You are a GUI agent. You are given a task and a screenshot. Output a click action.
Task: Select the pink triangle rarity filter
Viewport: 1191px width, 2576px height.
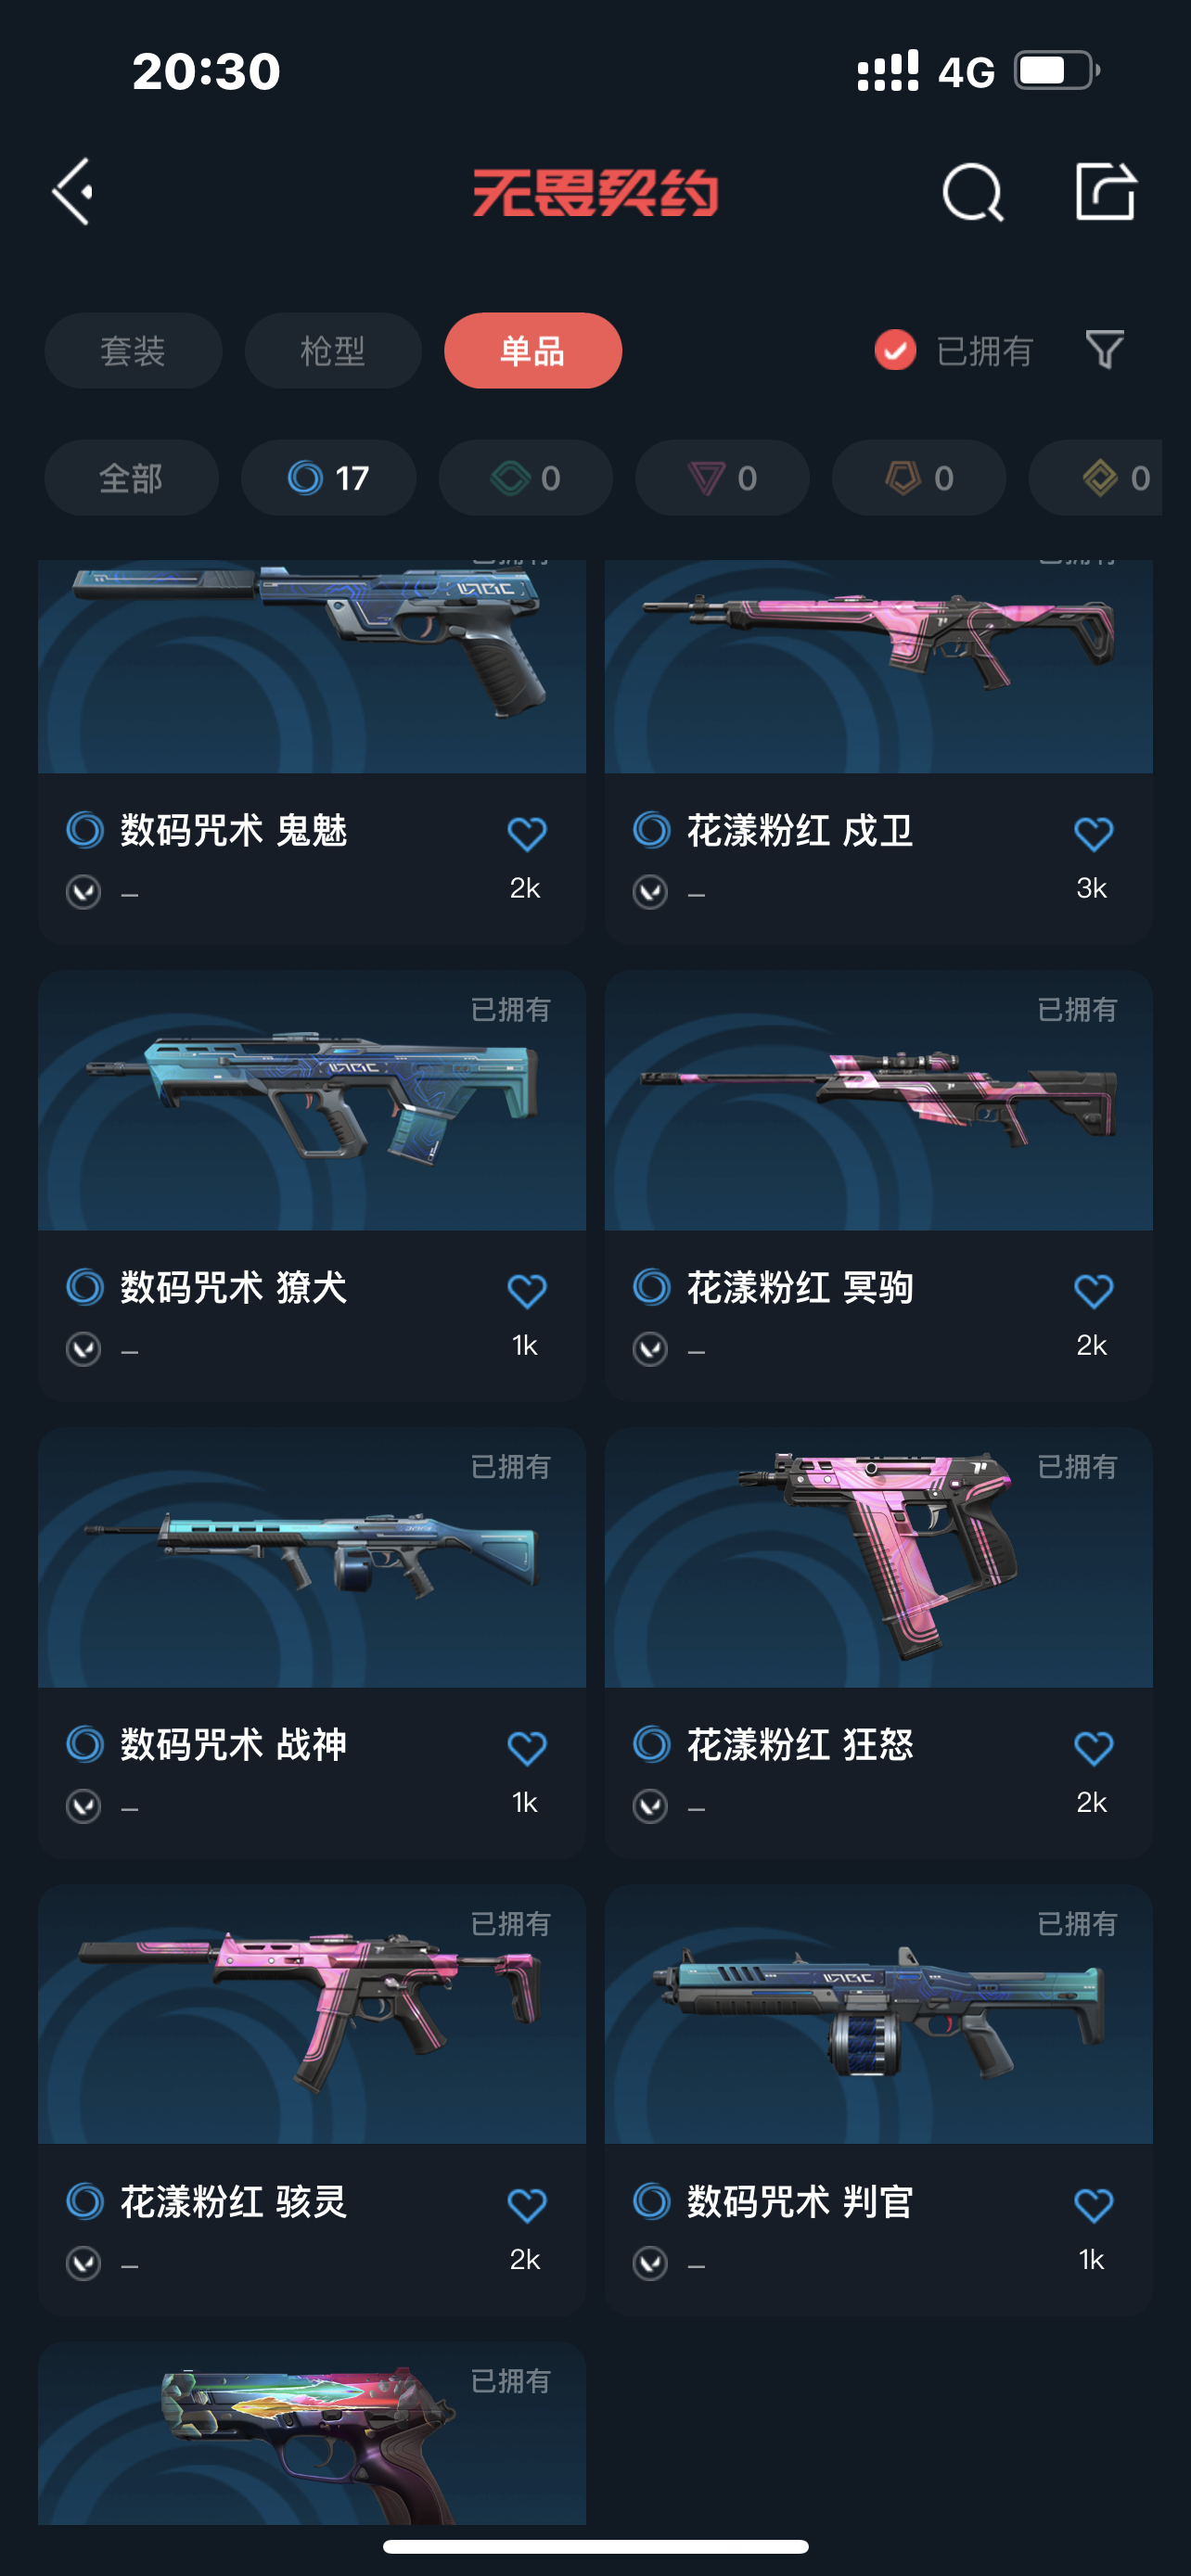point(722,478)
